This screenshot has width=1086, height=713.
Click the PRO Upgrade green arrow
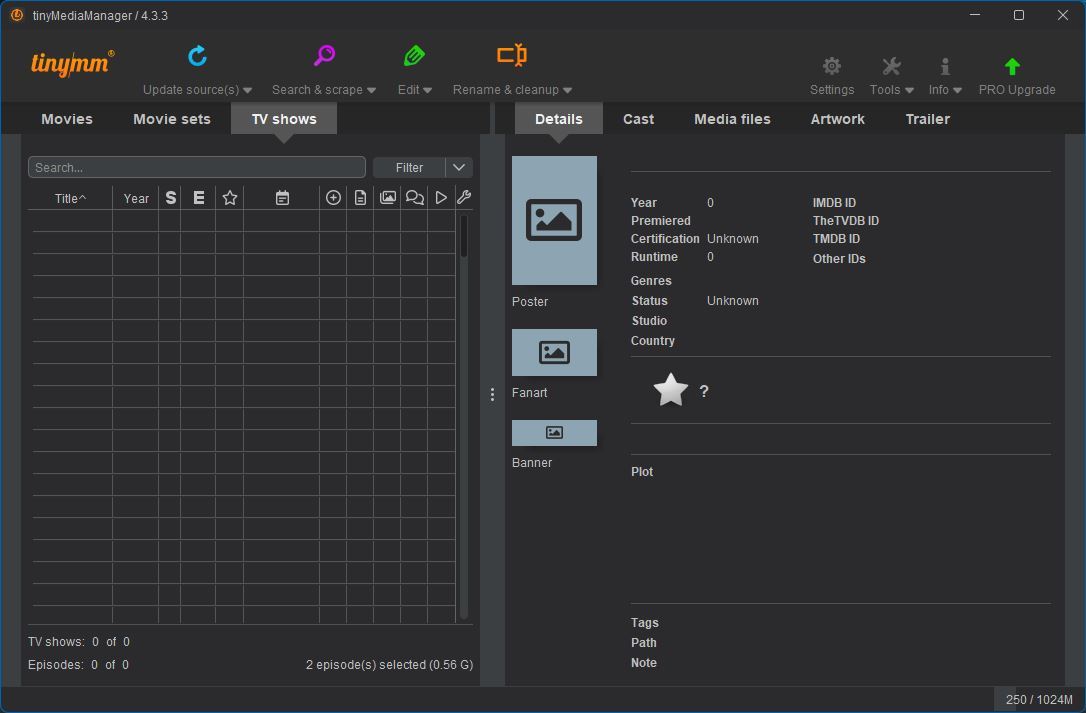(x=1012, y=67)
